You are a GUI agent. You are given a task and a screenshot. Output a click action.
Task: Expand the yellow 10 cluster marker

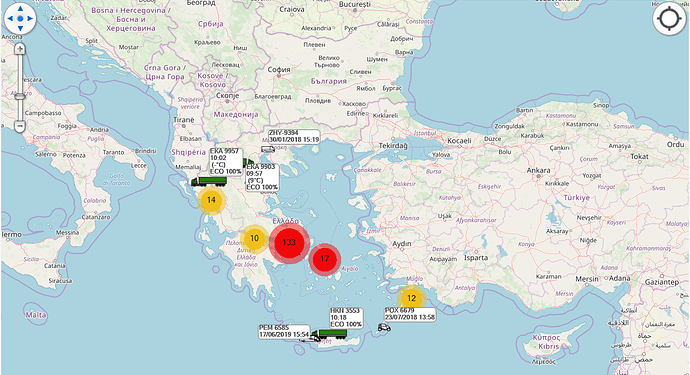click(254, 239)
